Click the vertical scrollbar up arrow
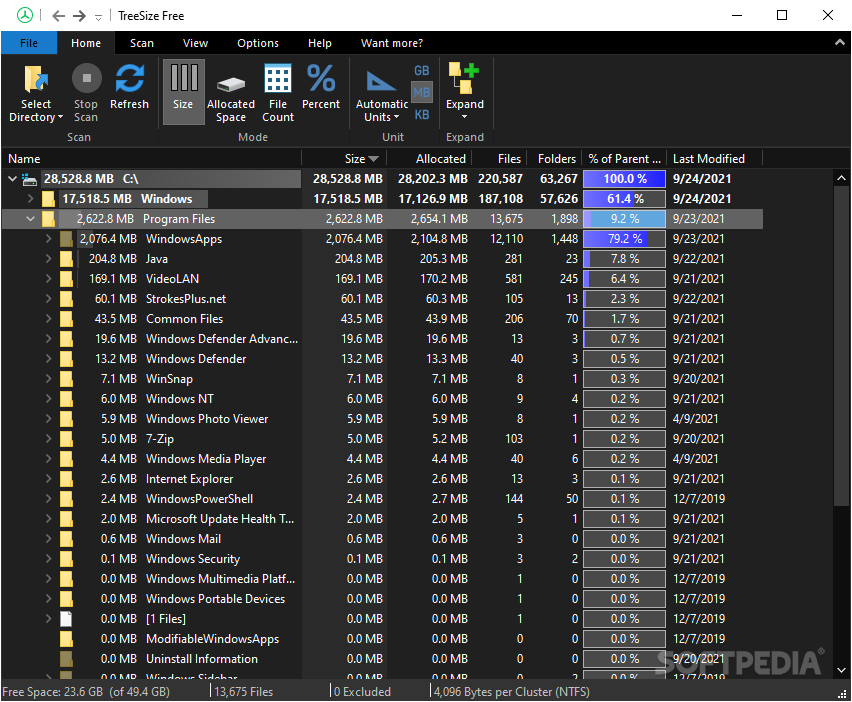The image size is (852, 702). [x=841, y=178]
